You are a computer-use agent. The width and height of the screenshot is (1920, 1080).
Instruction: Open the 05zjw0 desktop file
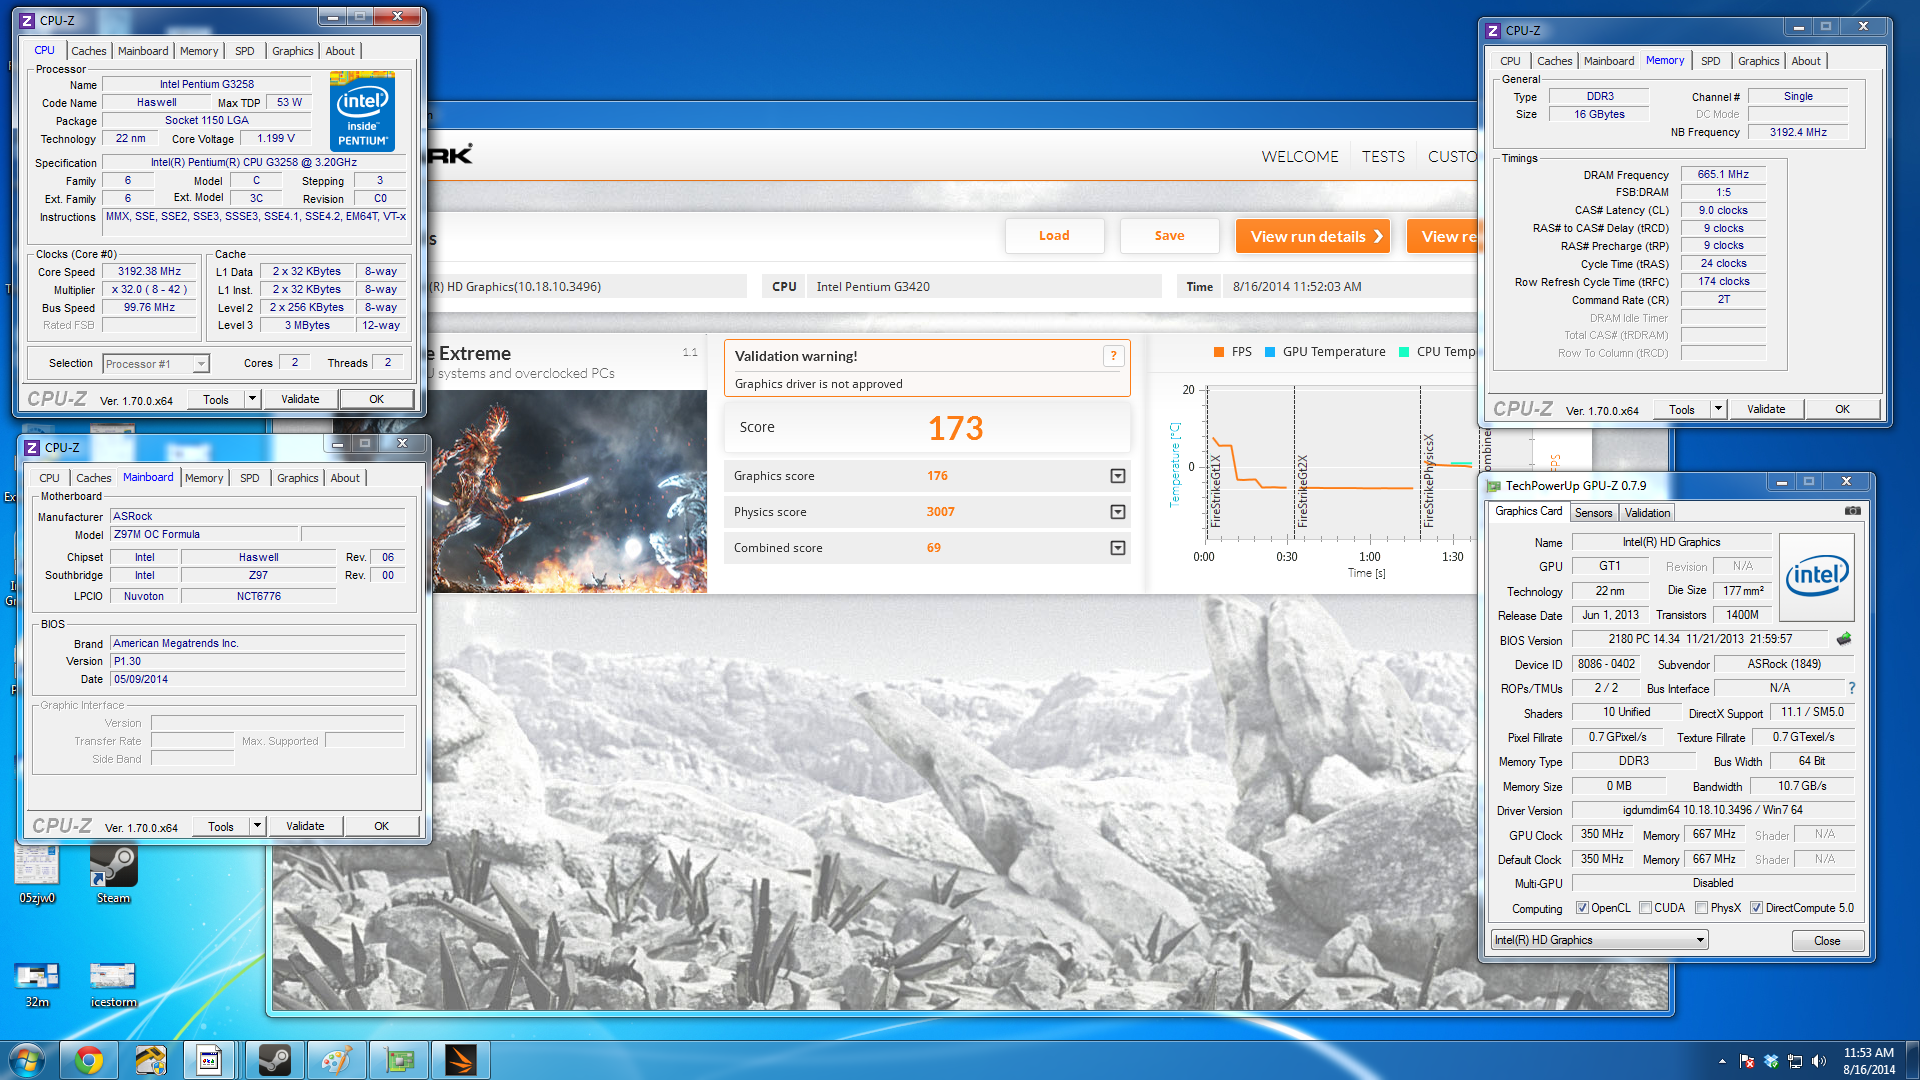point(37,874)
